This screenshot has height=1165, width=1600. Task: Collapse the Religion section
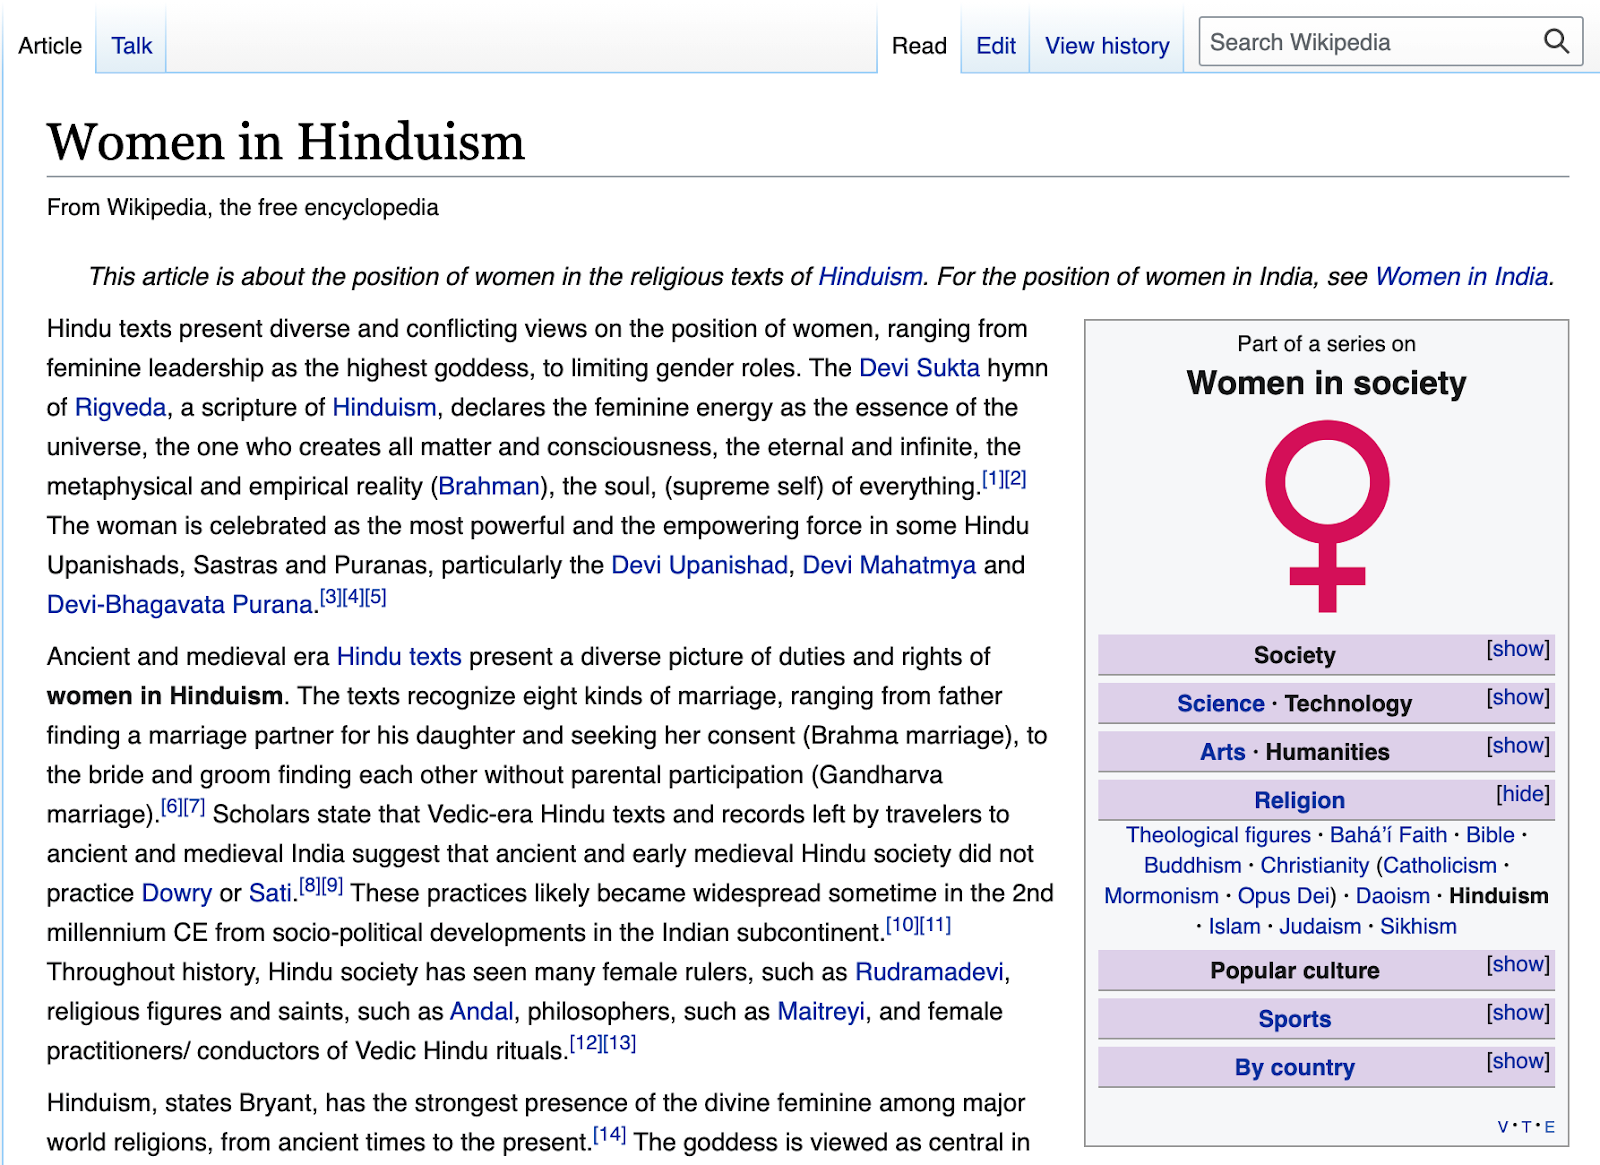[x=1523, y=794]
